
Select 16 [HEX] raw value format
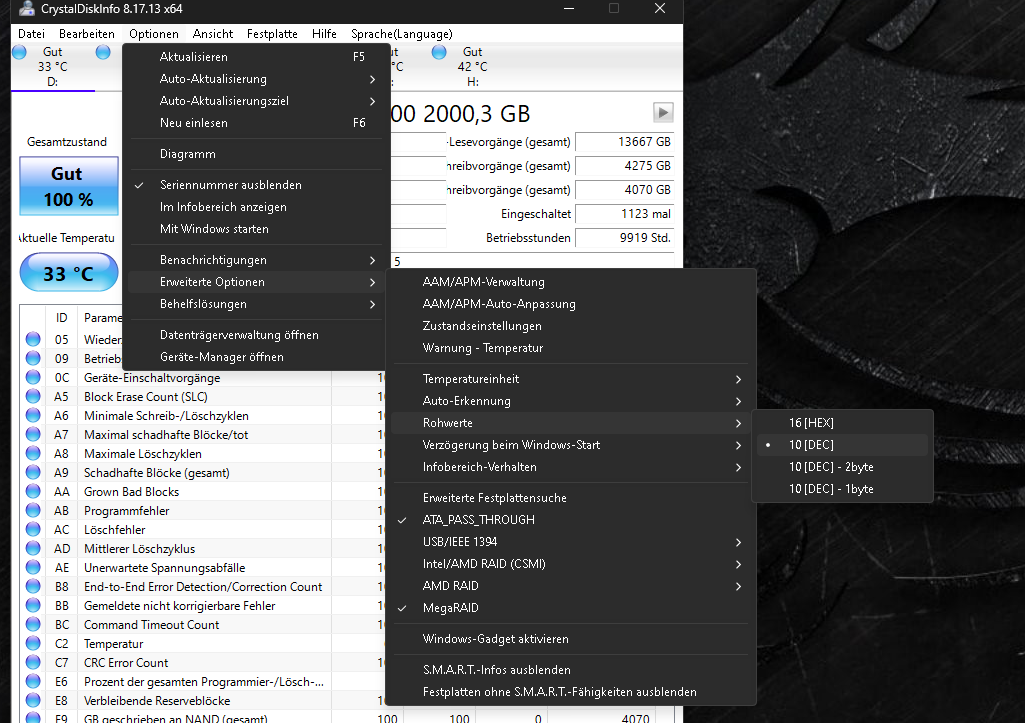[x=843, y=423]
